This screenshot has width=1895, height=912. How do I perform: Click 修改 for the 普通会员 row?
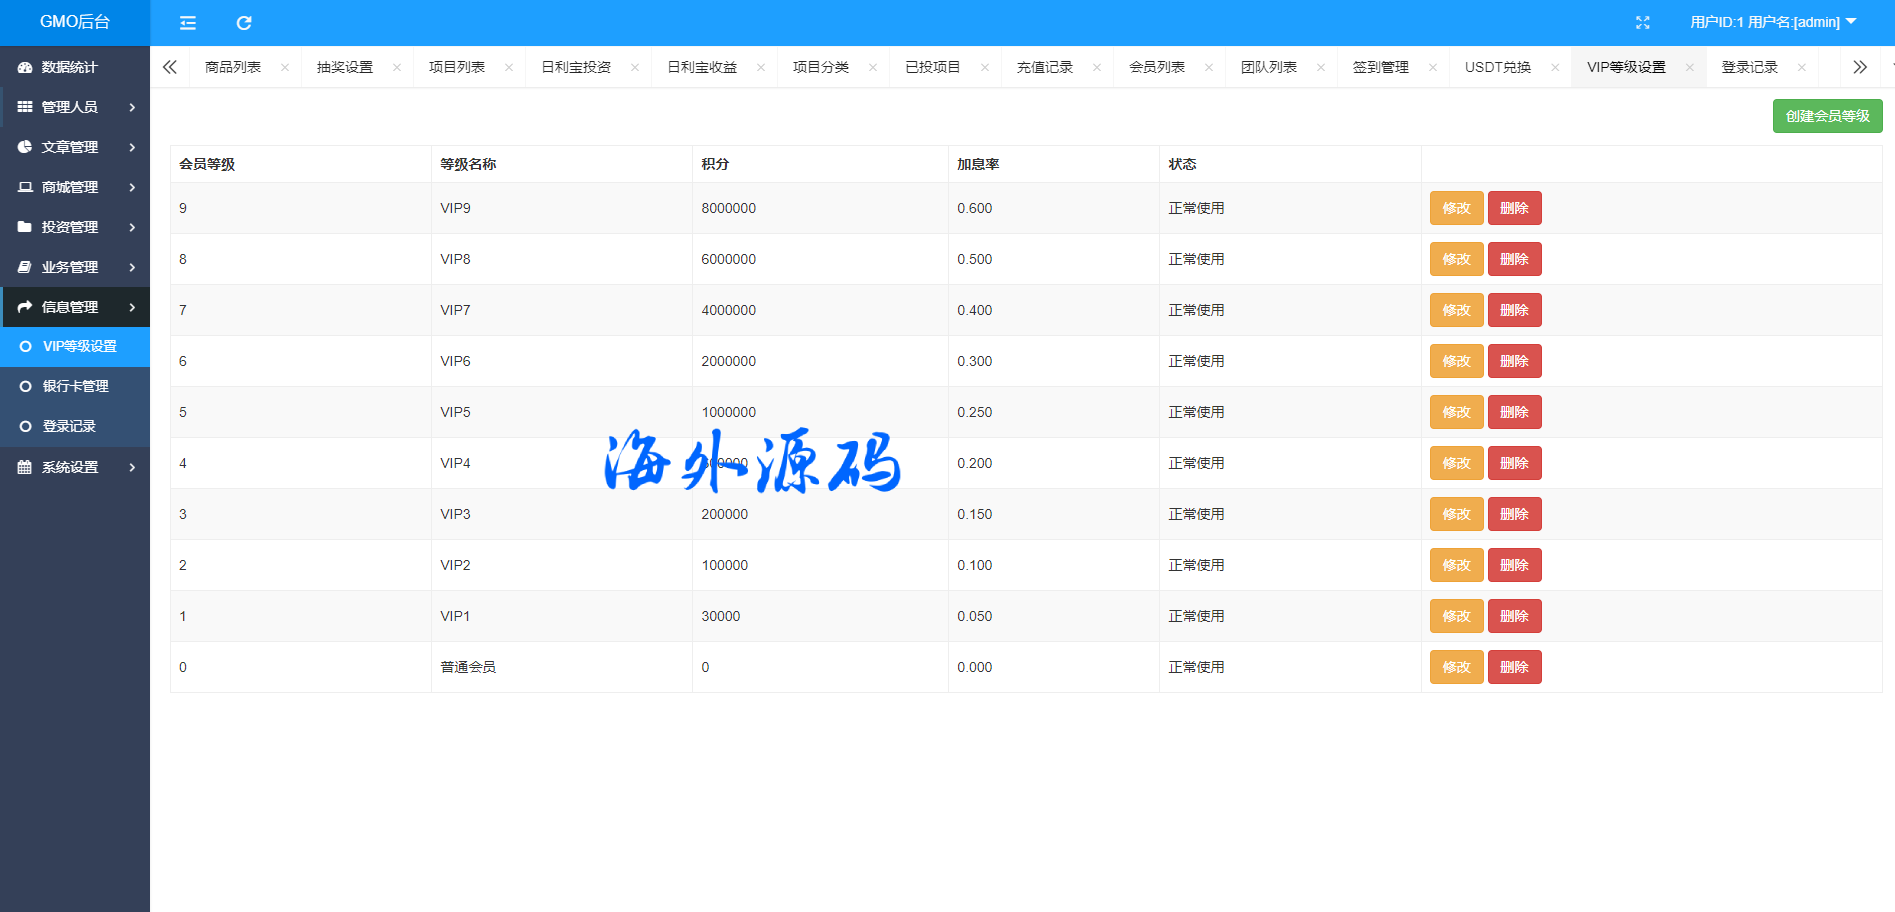point(1456,667)
